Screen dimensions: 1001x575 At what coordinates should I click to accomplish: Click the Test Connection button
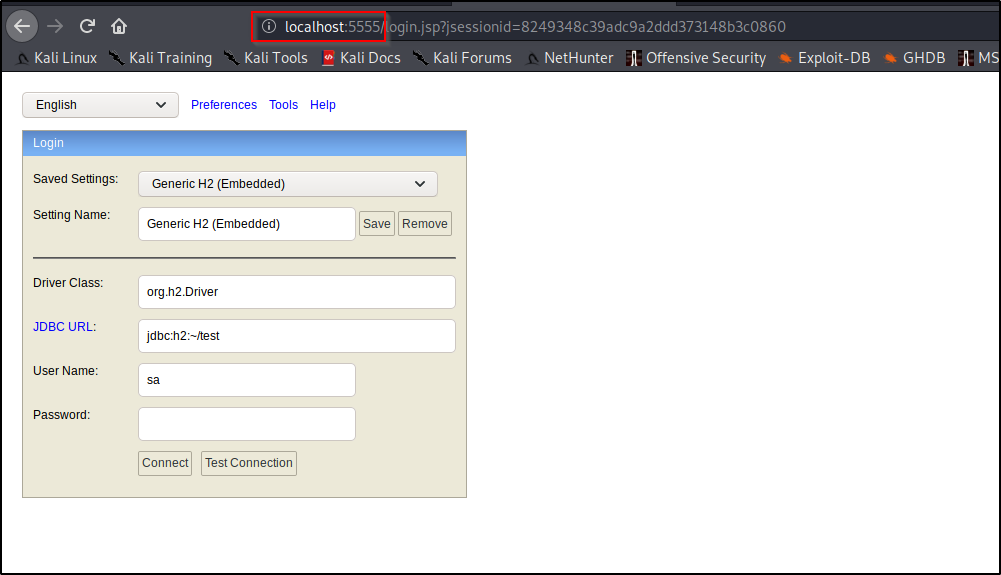coord(249,463)
